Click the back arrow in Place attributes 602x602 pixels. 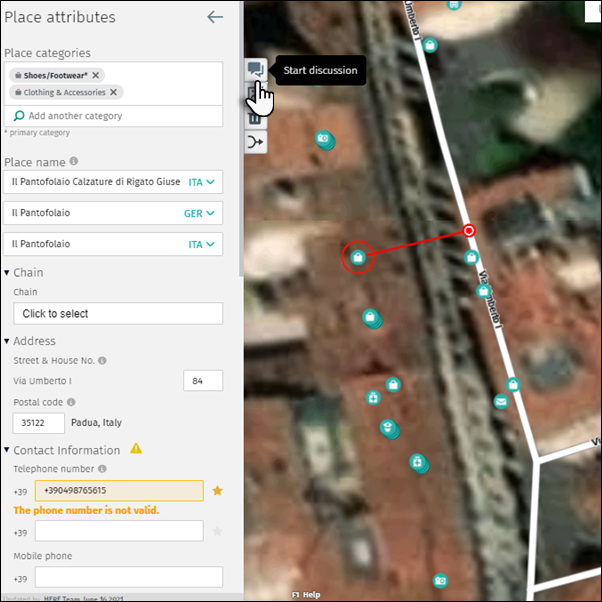coord(215,17)
